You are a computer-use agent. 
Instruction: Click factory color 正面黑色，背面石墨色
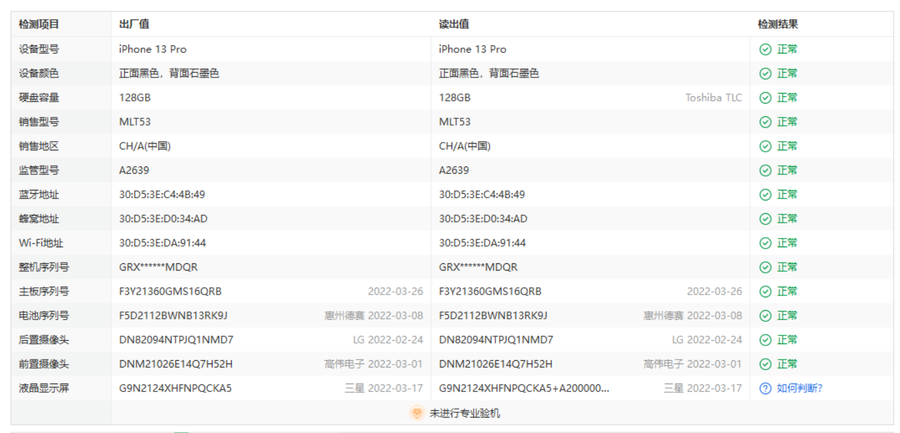click(169, 74)
